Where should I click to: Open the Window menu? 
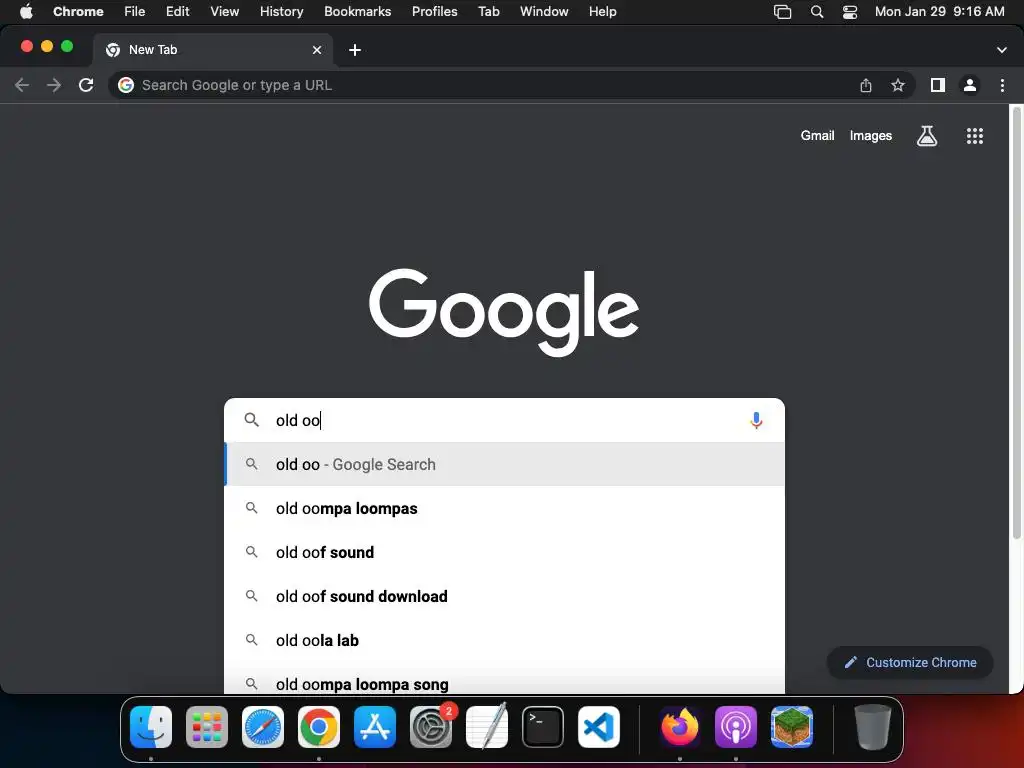pos(544,12)
